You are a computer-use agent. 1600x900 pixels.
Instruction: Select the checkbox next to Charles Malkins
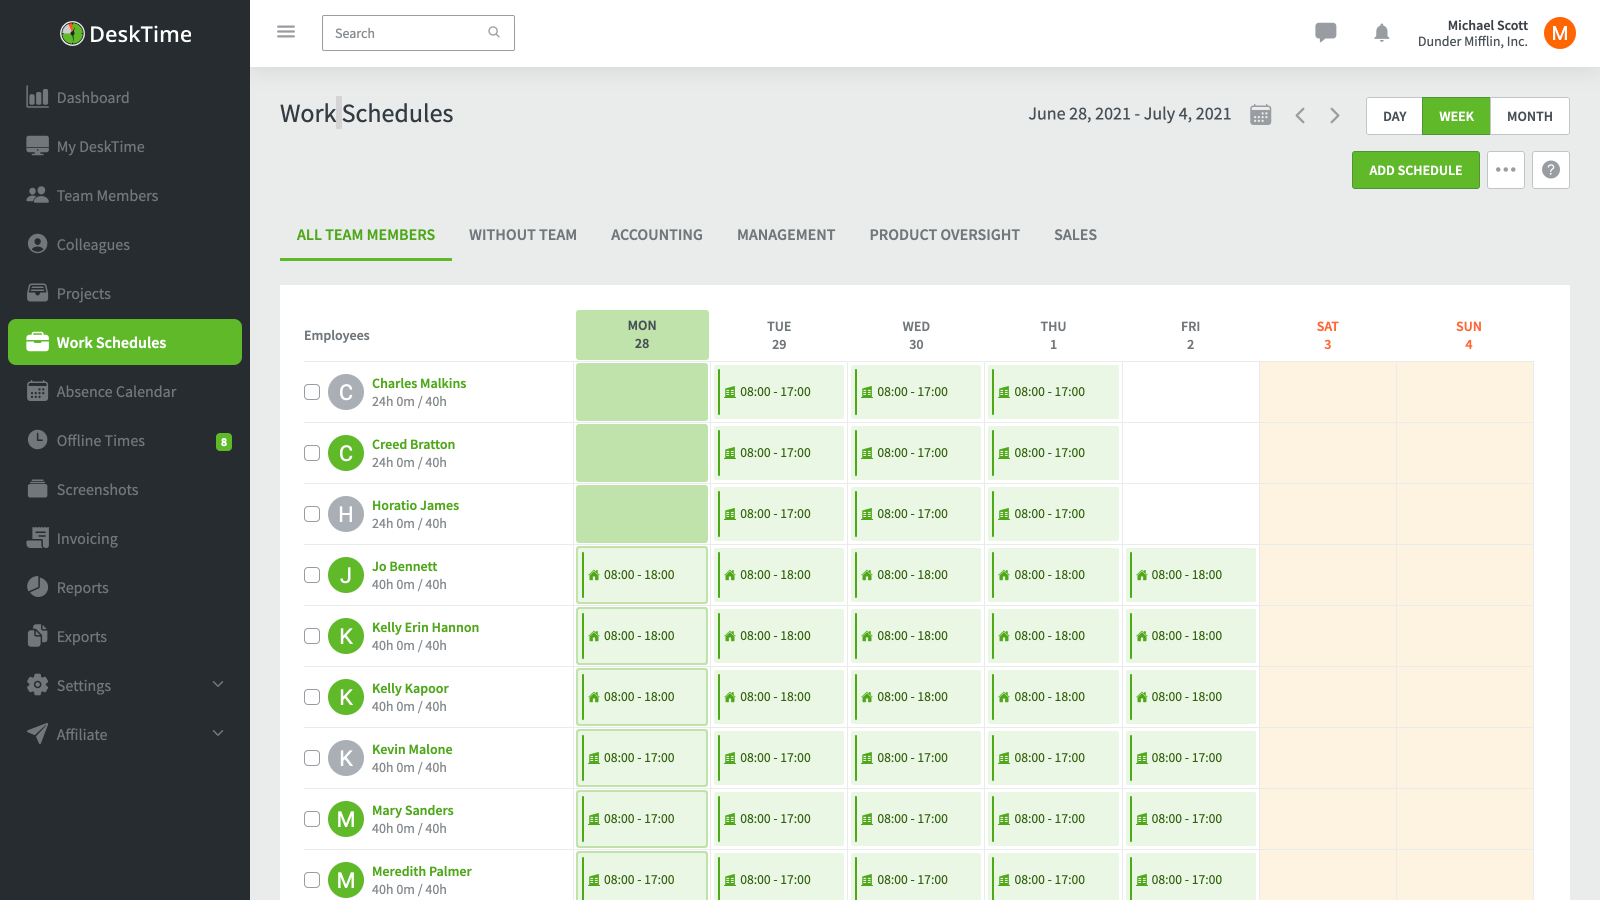point(311,392)
